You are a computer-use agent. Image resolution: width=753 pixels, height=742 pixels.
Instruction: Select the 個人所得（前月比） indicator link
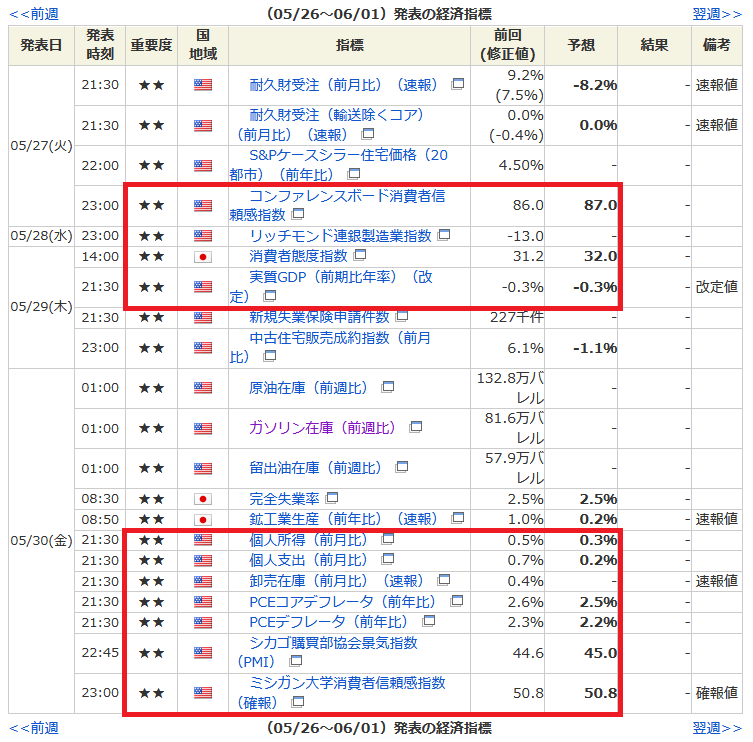pyautogui.click(x=308, y=540)
